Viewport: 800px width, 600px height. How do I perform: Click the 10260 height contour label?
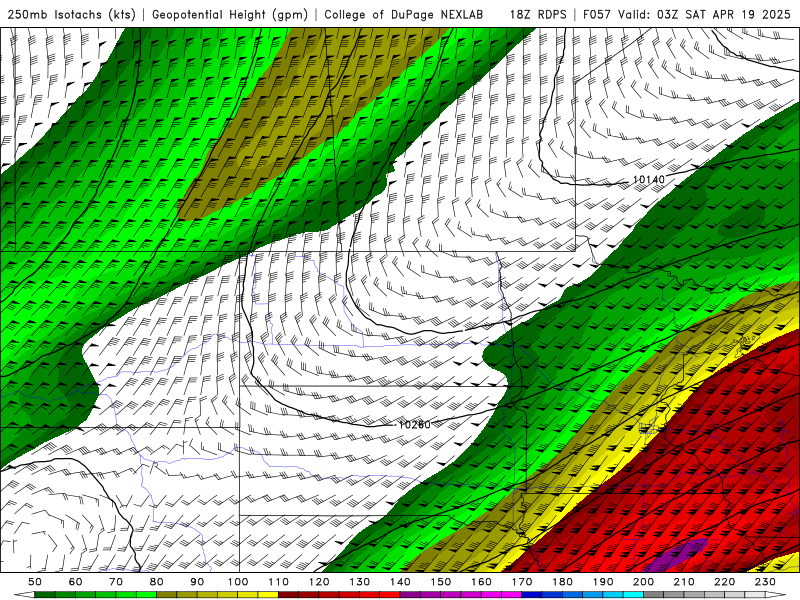pyautogui.click(x=414, y=424)
